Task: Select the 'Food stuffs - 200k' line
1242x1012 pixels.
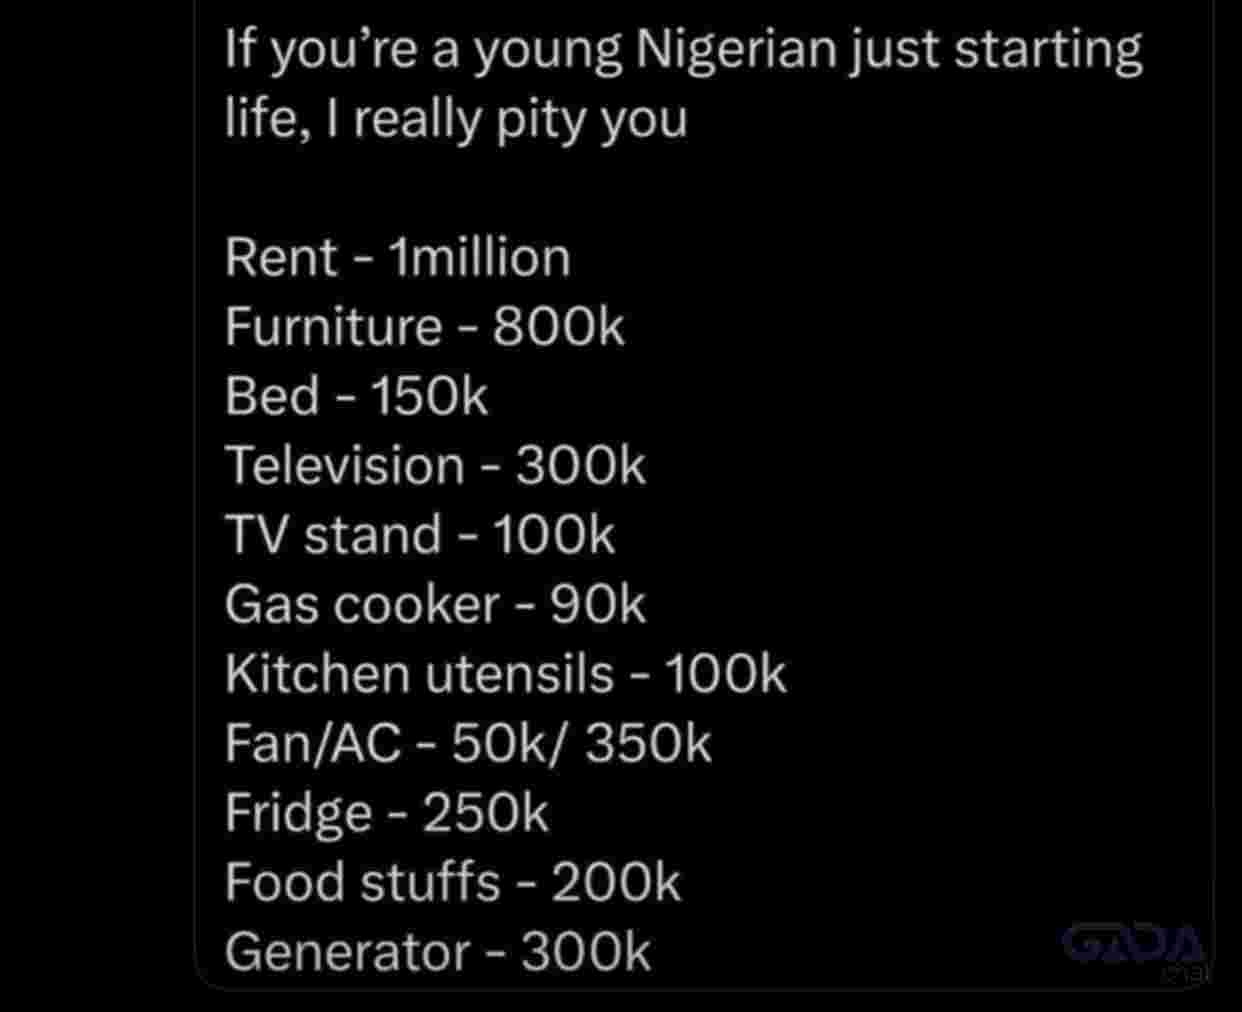Action: coord(452,882)
